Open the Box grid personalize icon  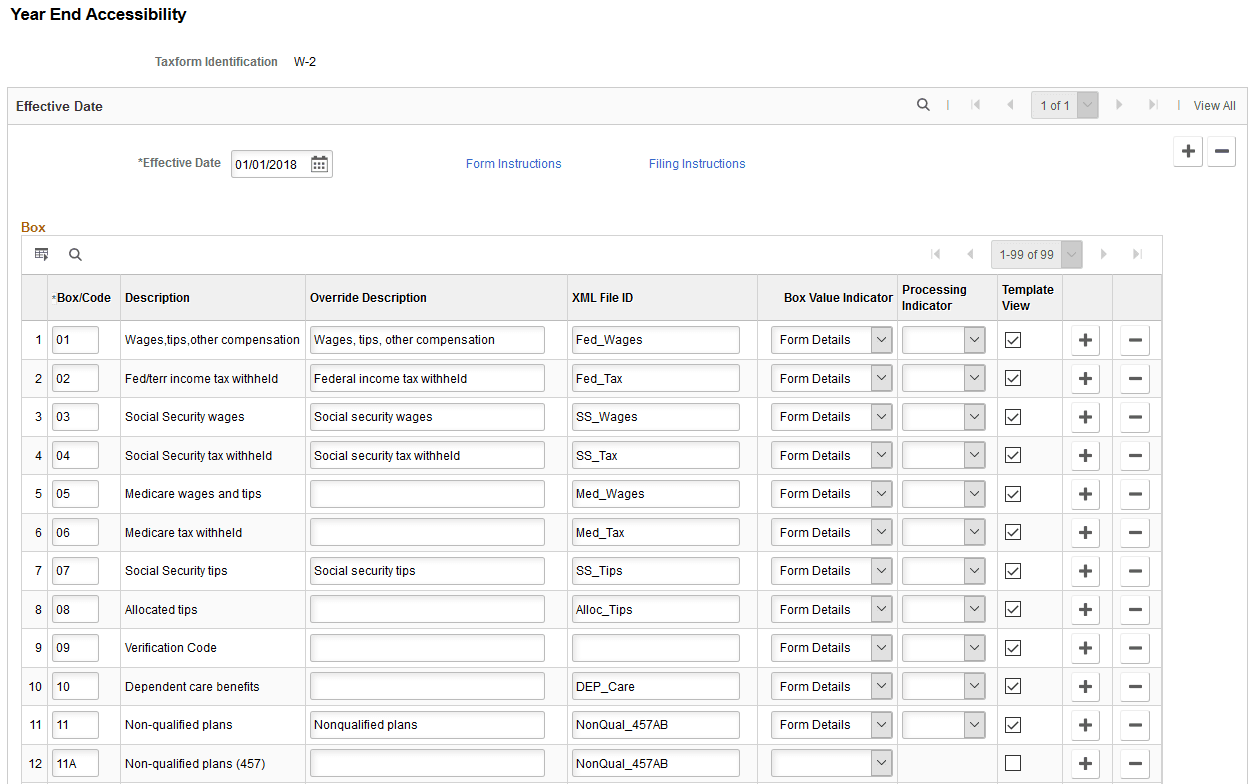[42, 255]
